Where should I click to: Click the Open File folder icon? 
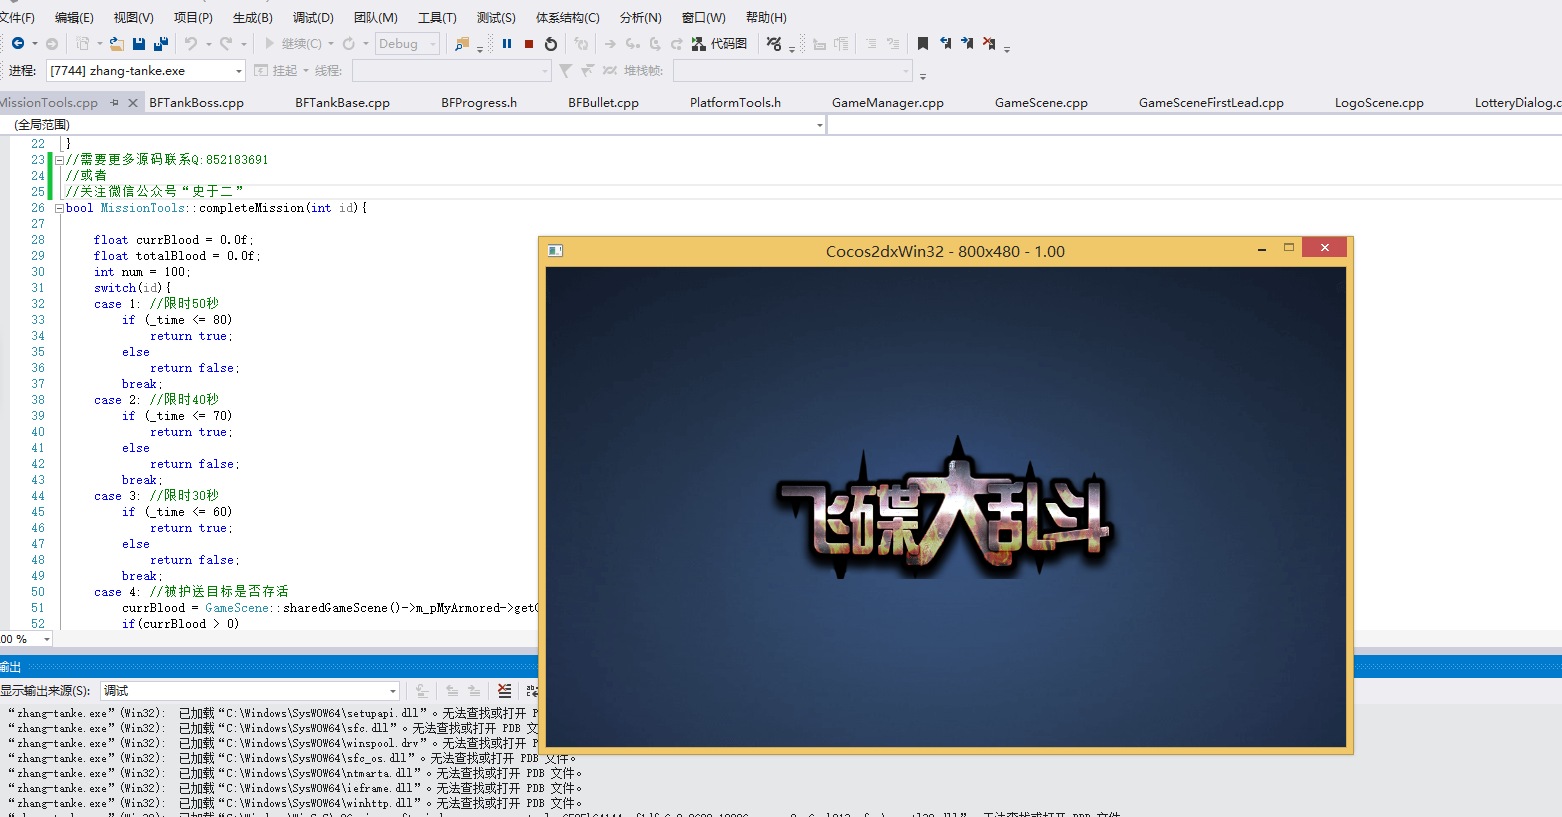click(117, 43)
